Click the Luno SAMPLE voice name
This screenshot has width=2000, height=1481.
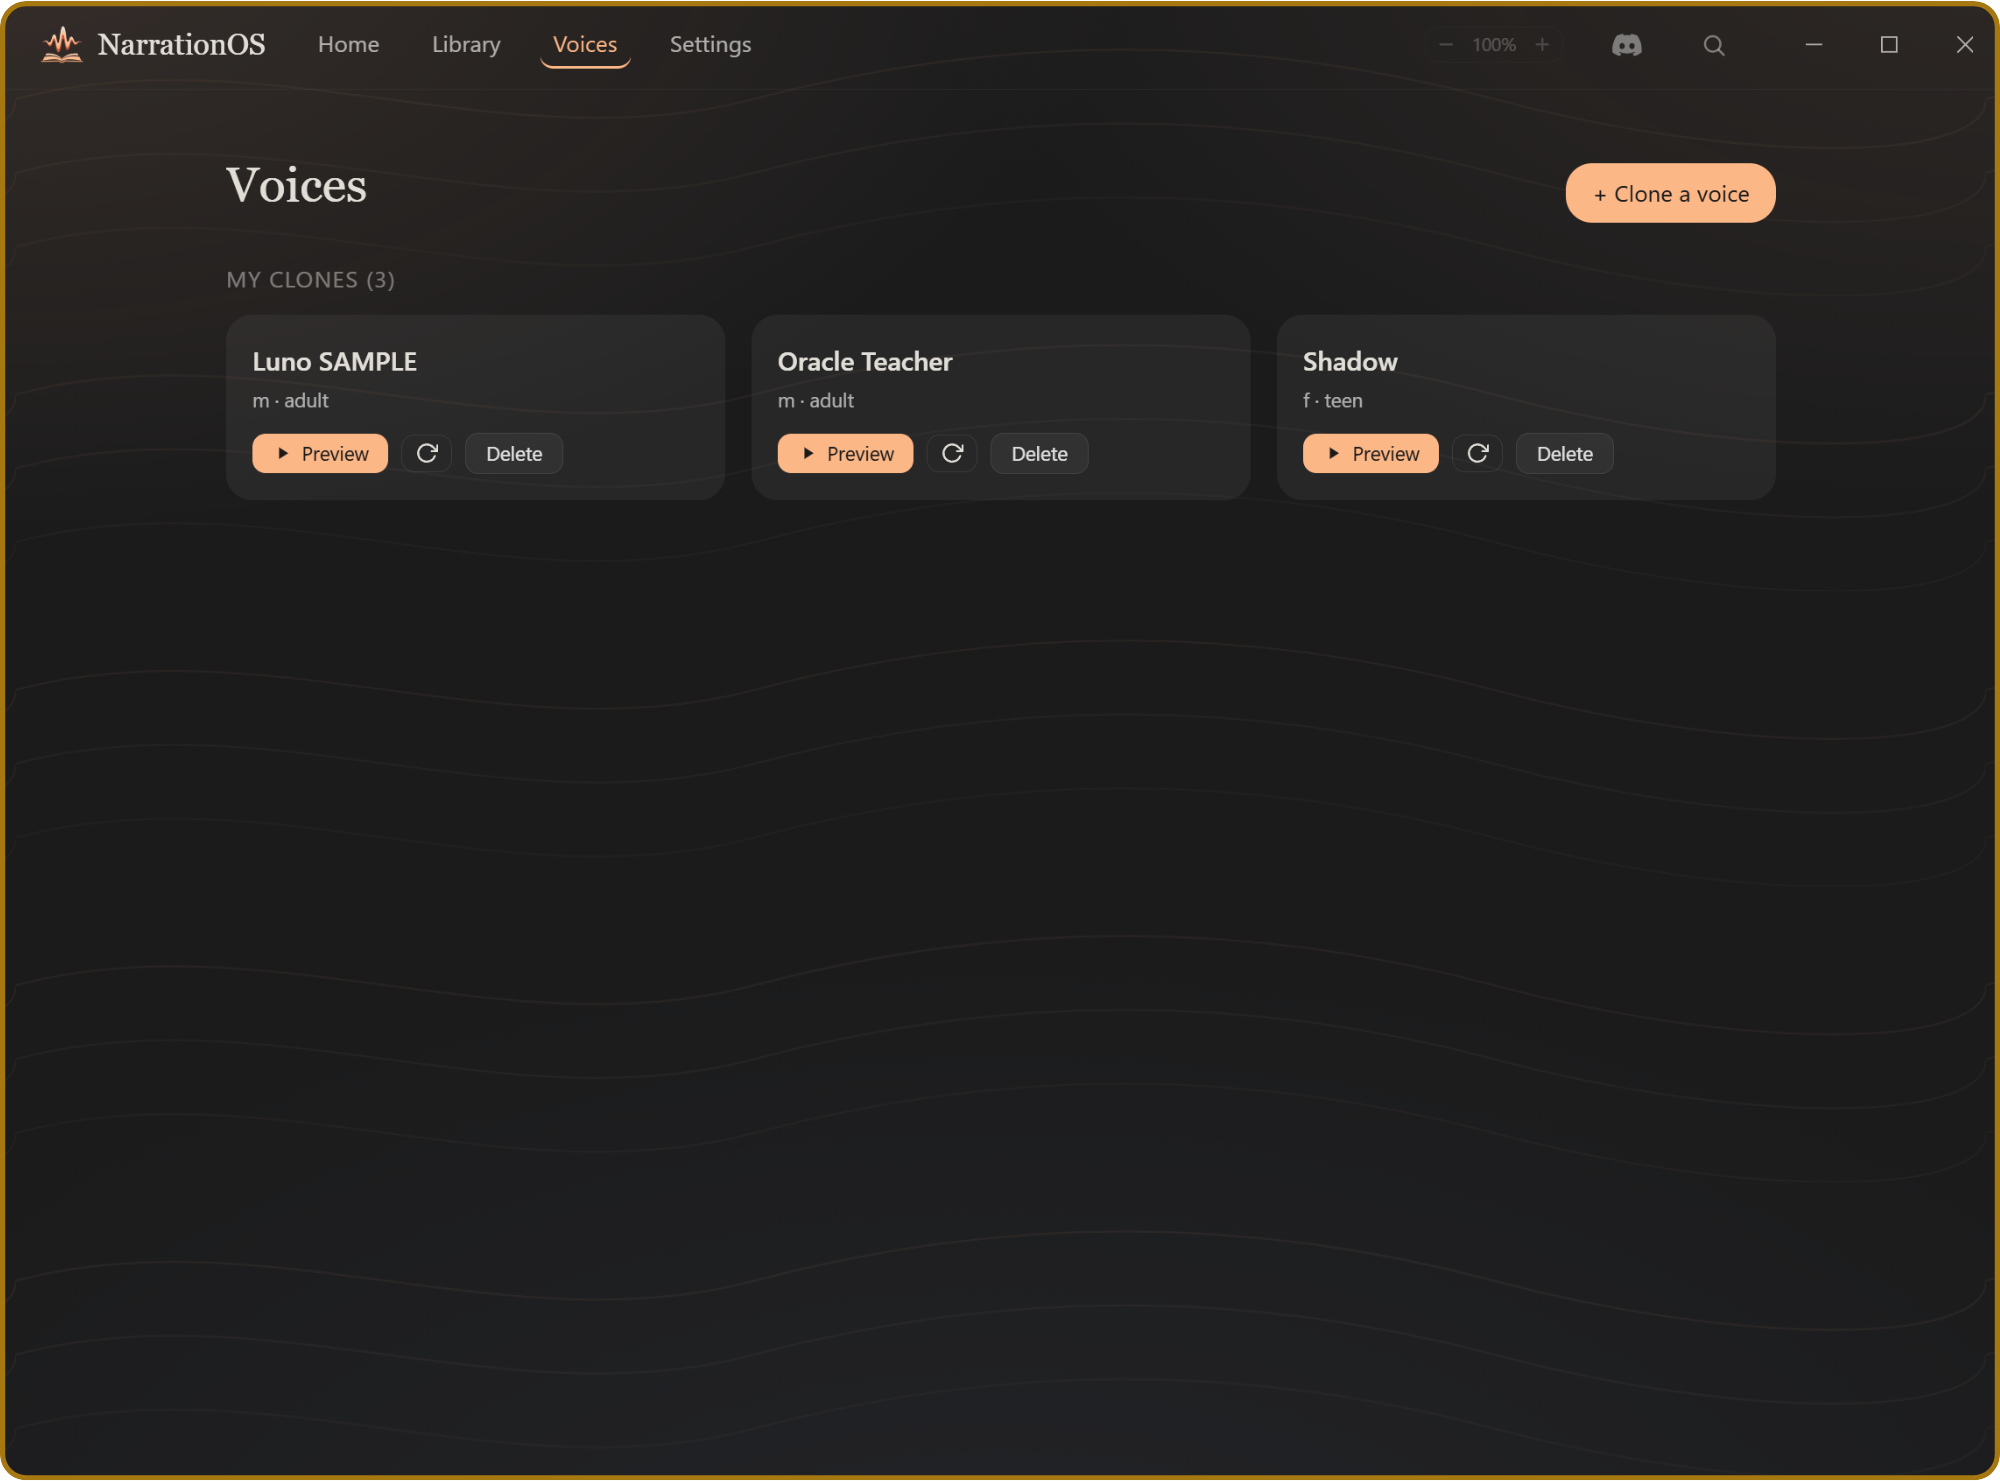pos(335,362)
